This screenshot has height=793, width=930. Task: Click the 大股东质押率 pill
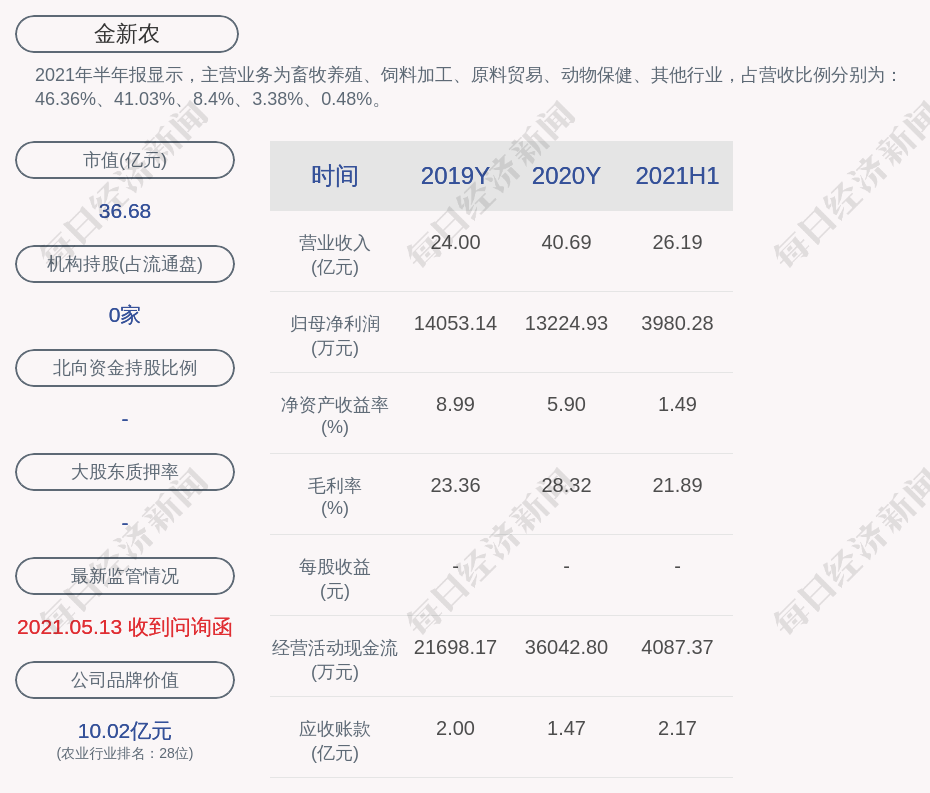(x=125, y=472)
